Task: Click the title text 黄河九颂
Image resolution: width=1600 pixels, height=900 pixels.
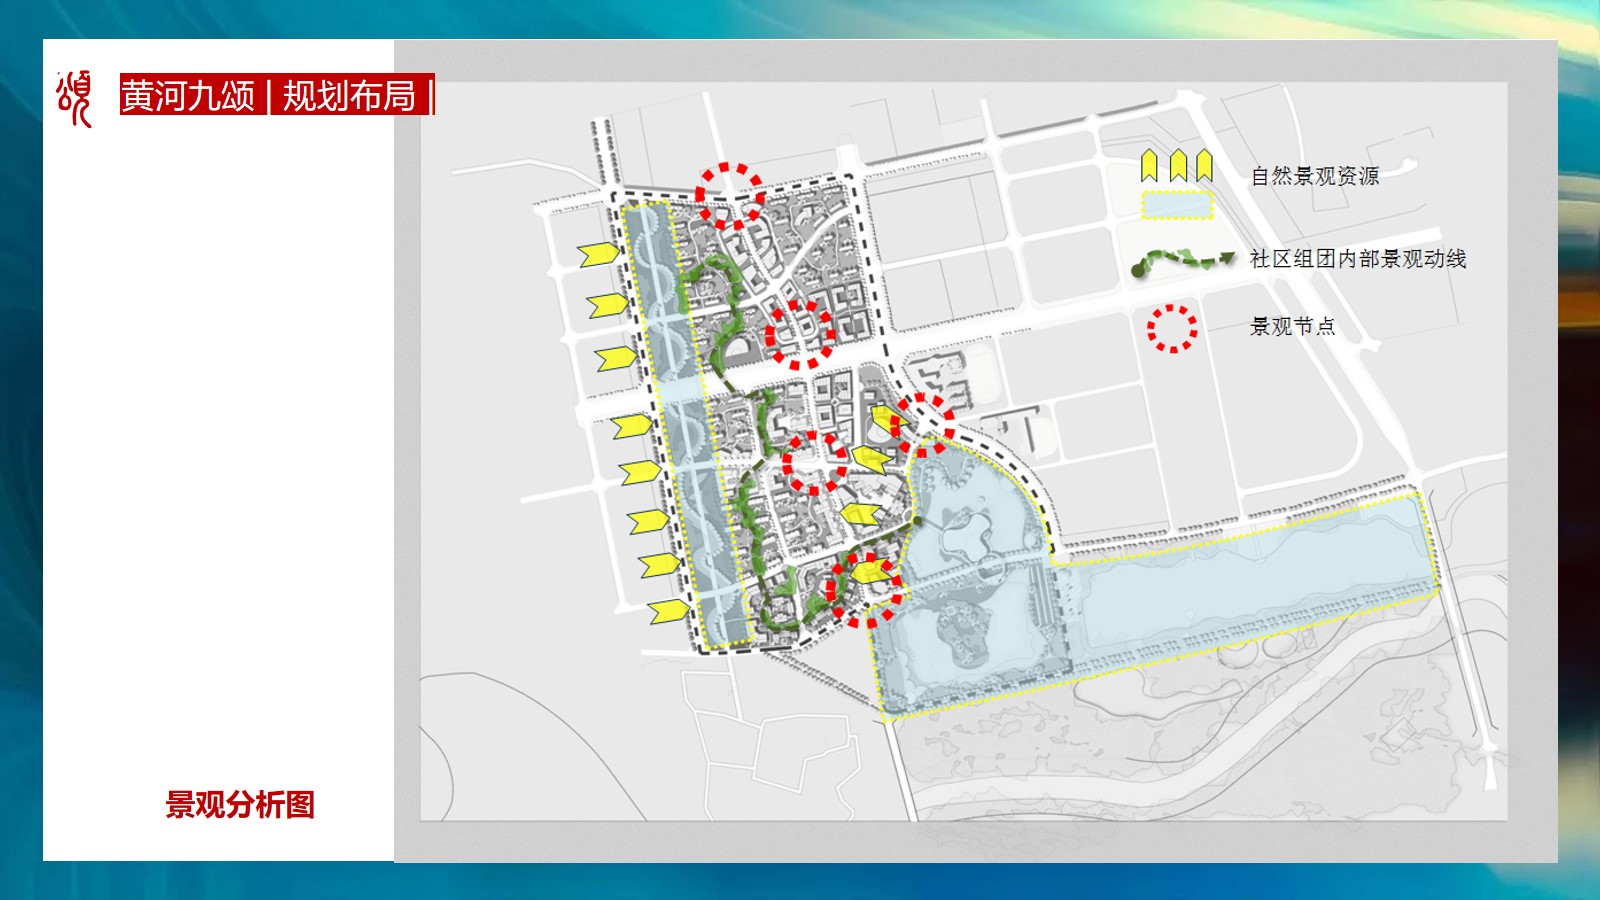Action: click(189, 96)
